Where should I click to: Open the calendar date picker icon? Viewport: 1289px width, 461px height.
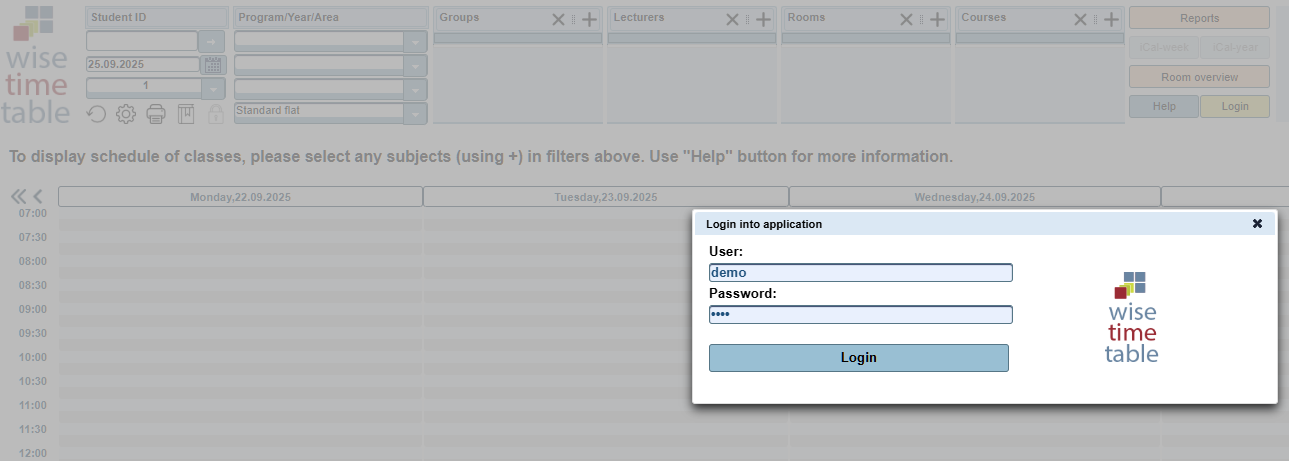click(x=213, y=65)
